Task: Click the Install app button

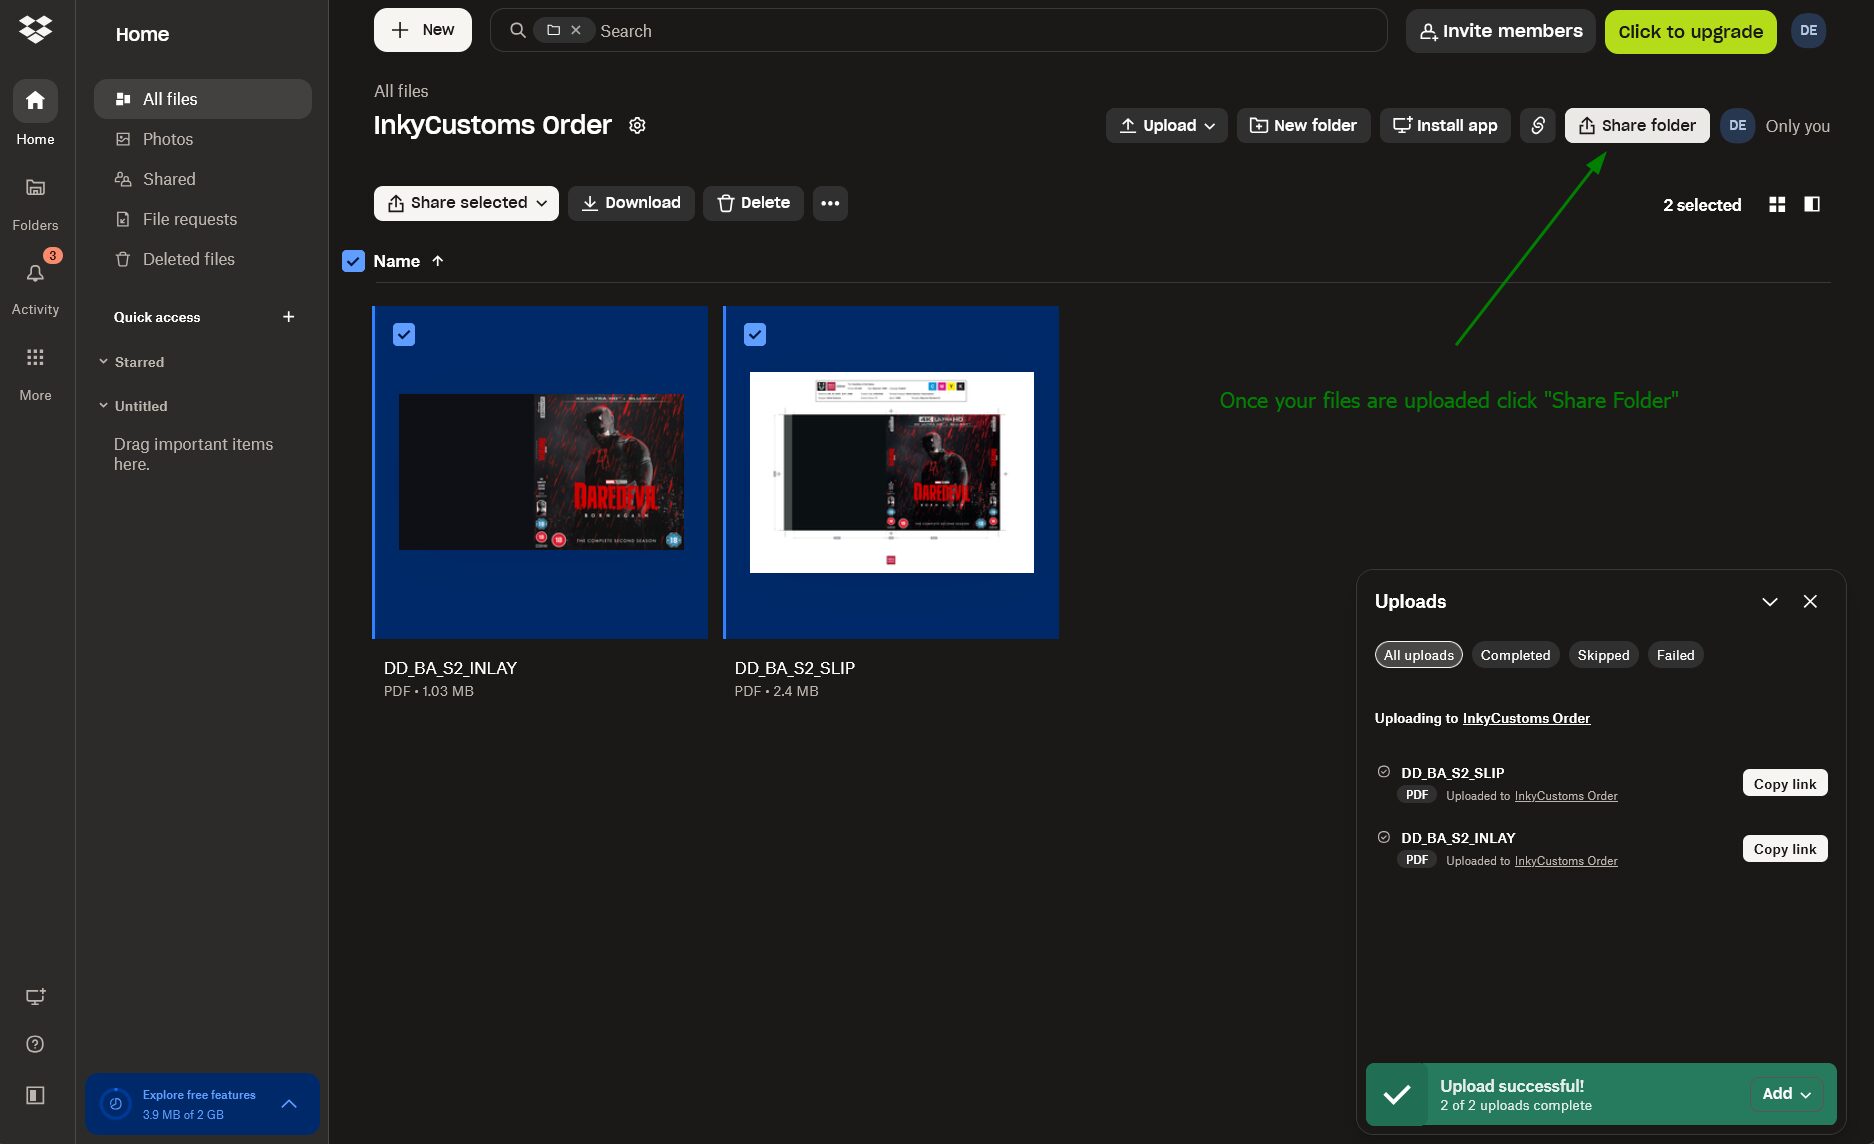Action: [x=1445, y=125]
